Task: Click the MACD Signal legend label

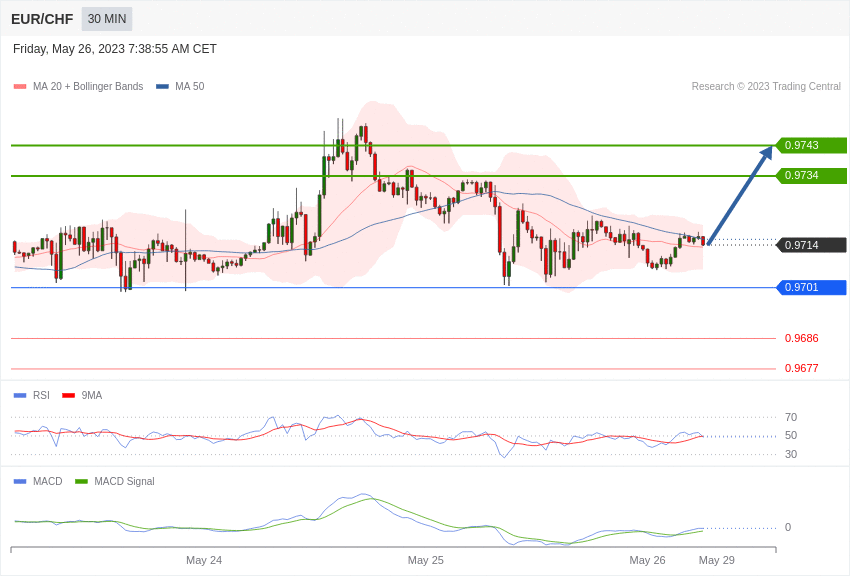Action: (x=124, y=481)
